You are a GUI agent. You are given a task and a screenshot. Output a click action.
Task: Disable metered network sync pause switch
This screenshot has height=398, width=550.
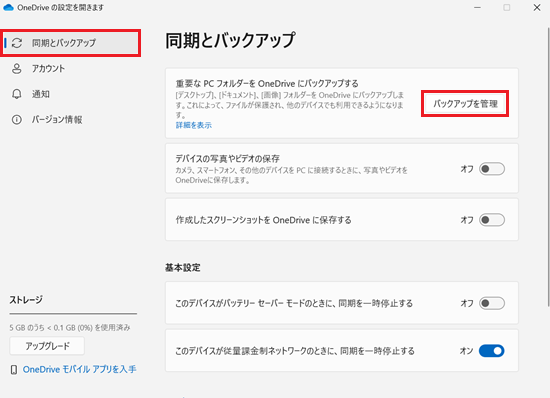(x=492, y=351)
